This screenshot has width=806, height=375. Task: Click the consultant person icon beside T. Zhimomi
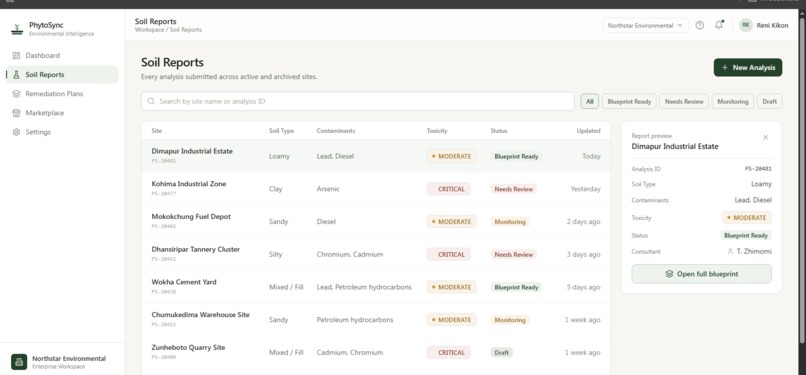730,251
